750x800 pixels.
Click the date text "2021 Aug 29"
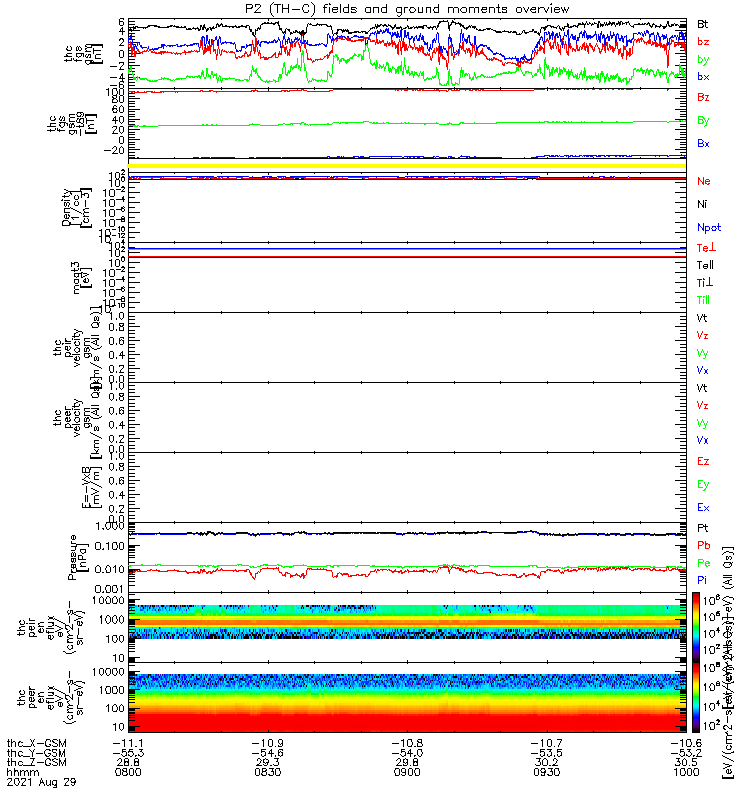[x=41, y=782]
